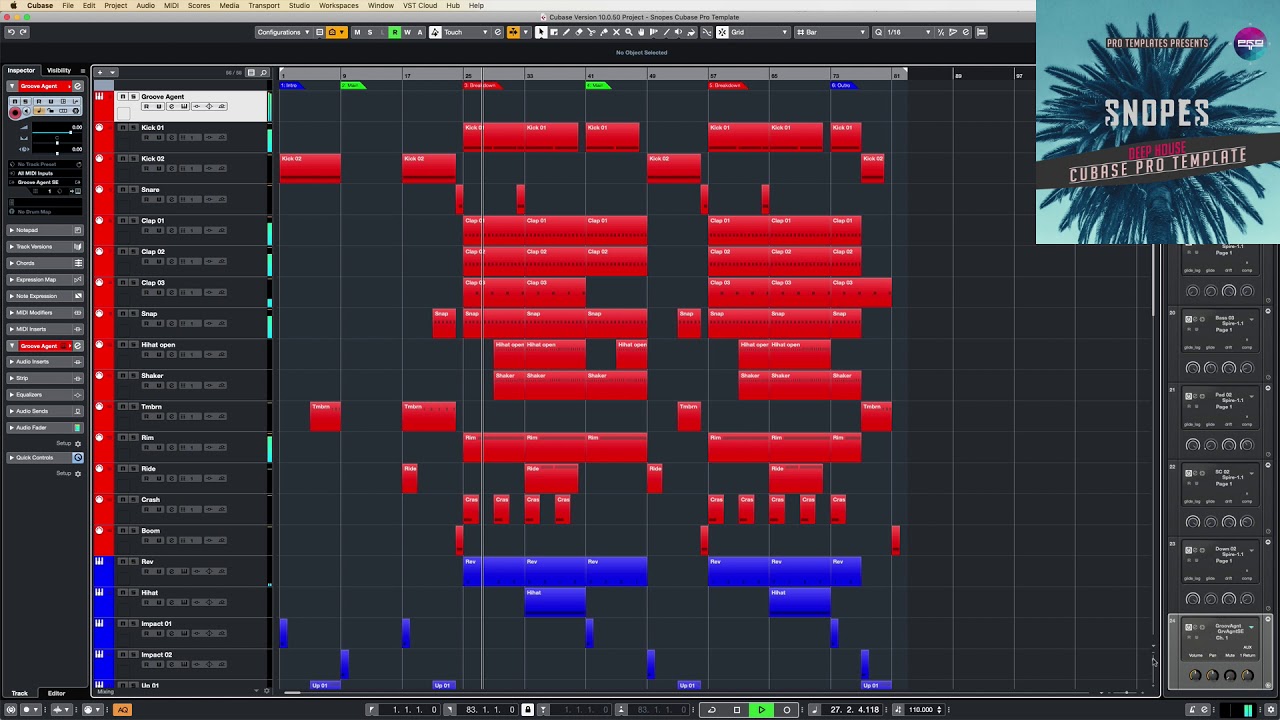
Task: Toggle global Mute M in toolbar
Action: 357,32
